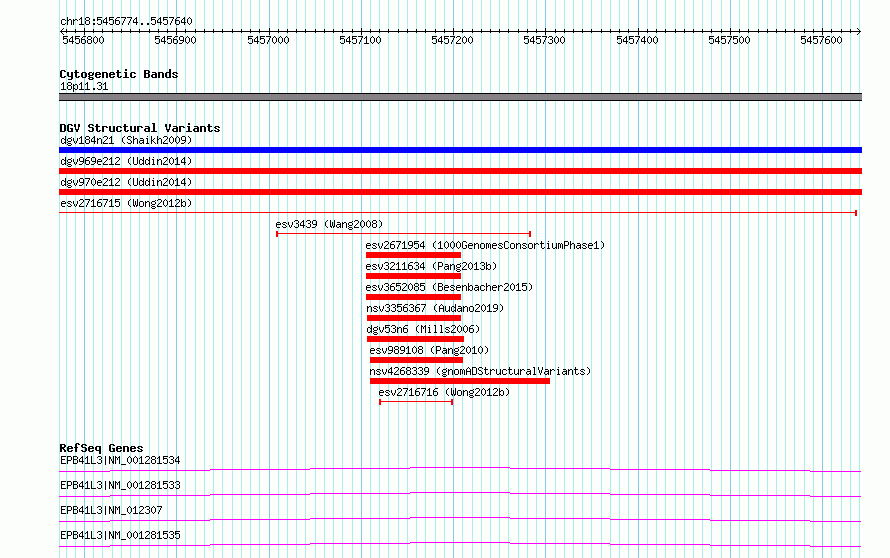
Task: Open dgv53n6 (Mills2006) variant label
Action: point(423,329)
